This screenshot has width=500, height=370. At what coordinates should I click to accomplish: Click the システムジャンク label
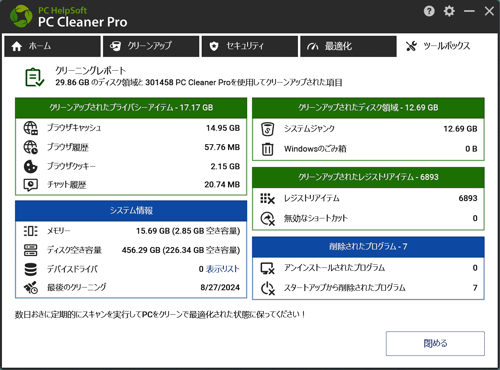tap(309, 129)
